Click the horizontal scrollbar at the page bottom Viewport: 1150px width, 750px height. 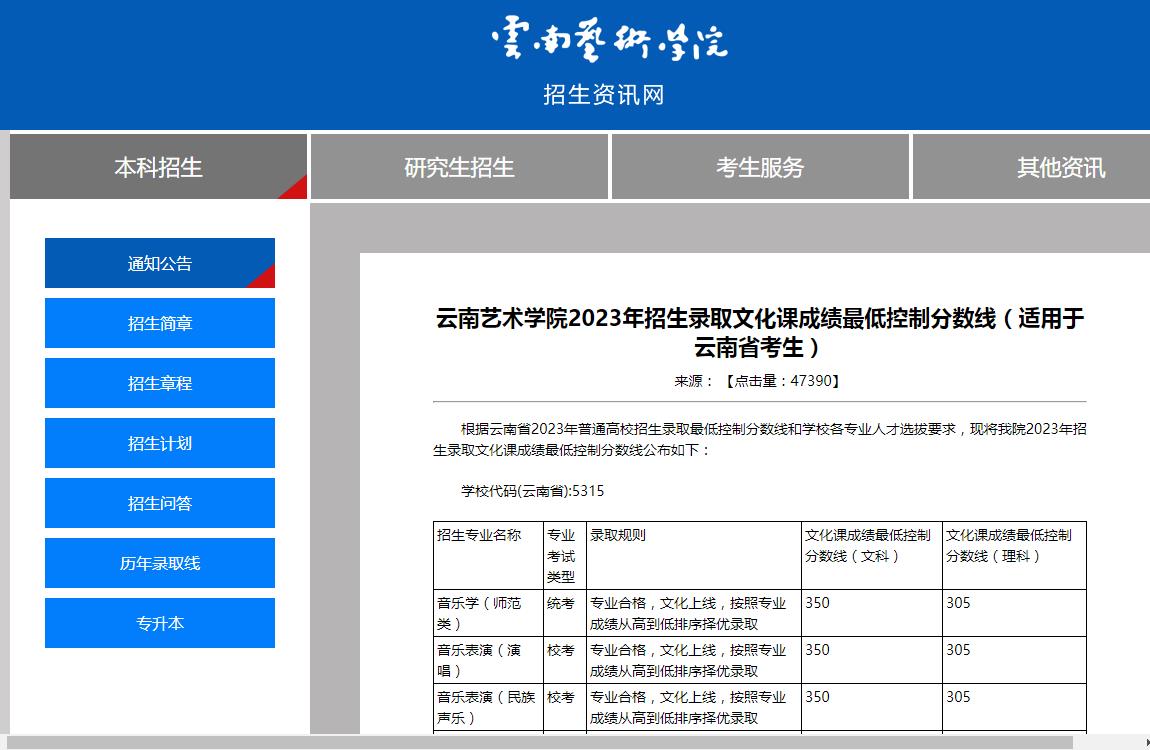tap(540, 742)
